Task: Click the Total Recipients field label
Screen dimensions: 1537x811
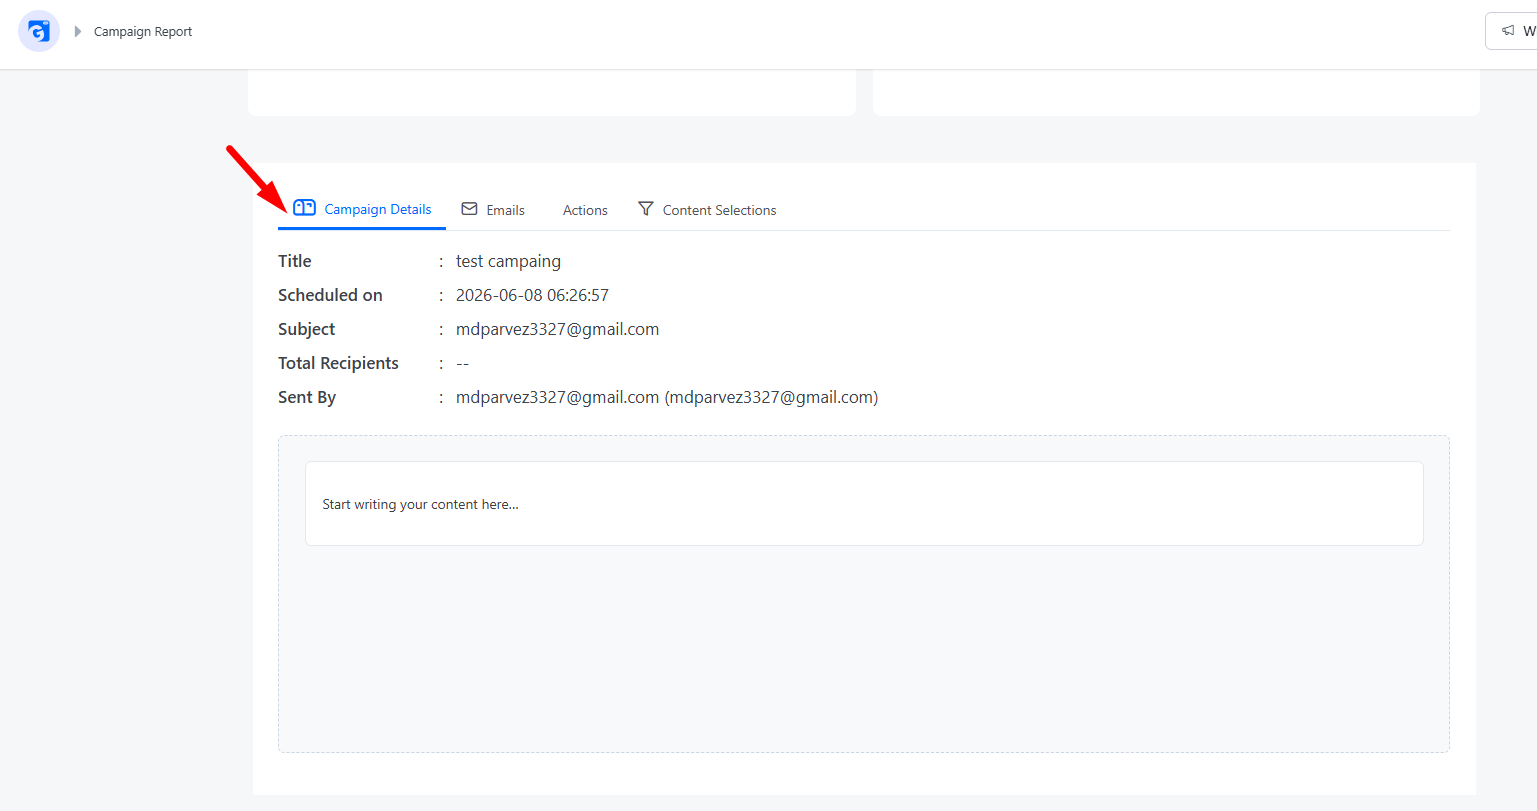Action: (338, 363)
